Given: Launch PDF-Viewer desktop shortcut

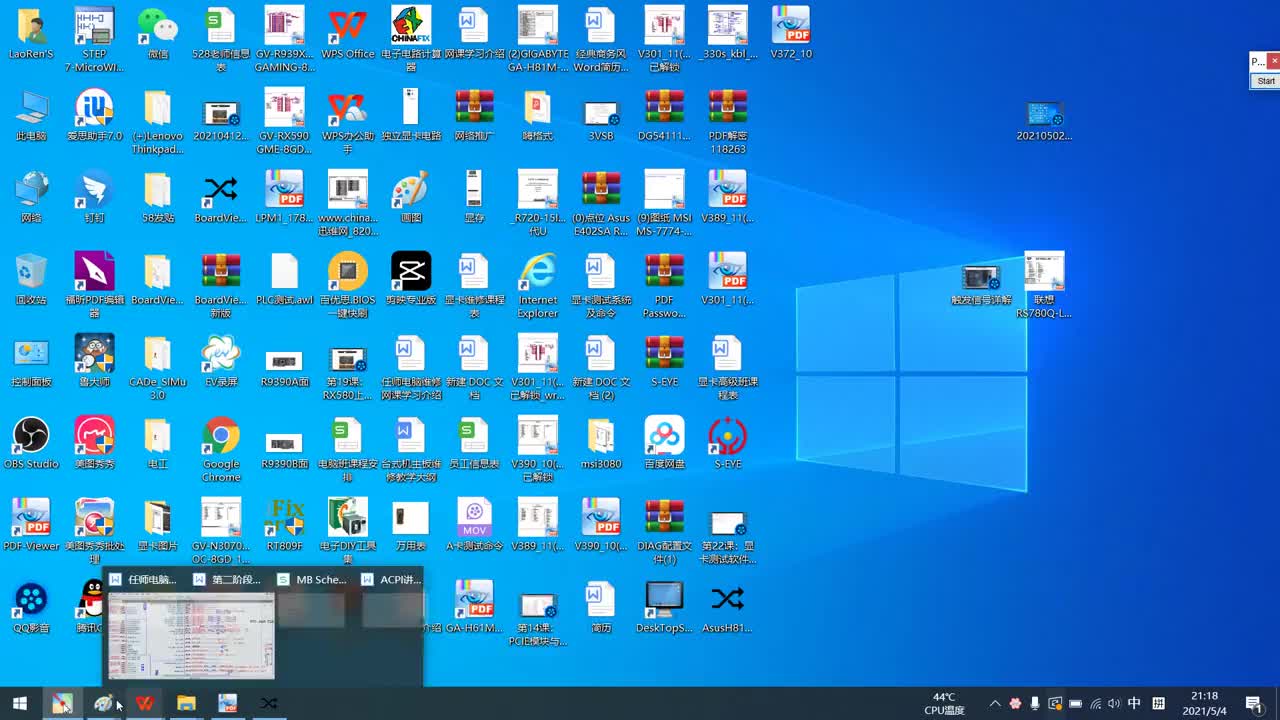Looking at the screenshot, I should pos(31,526).
